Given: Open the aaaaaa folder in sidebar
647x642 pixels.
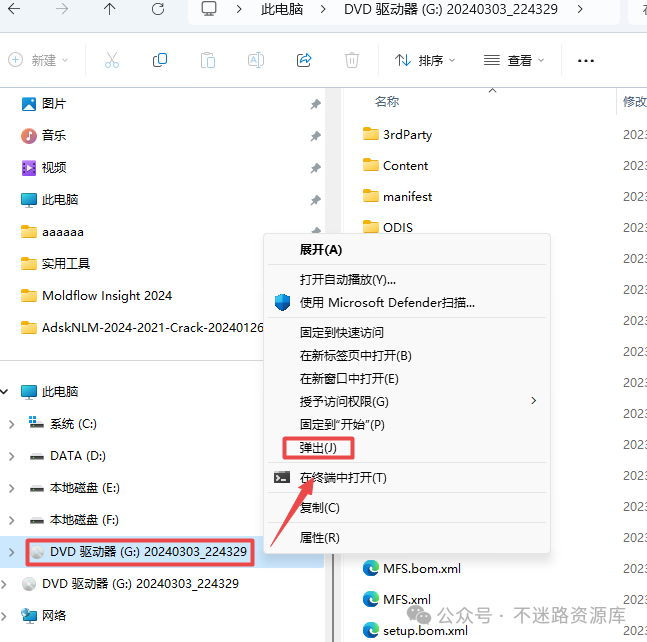Looking at the screenshot, I should pos(52,232).
